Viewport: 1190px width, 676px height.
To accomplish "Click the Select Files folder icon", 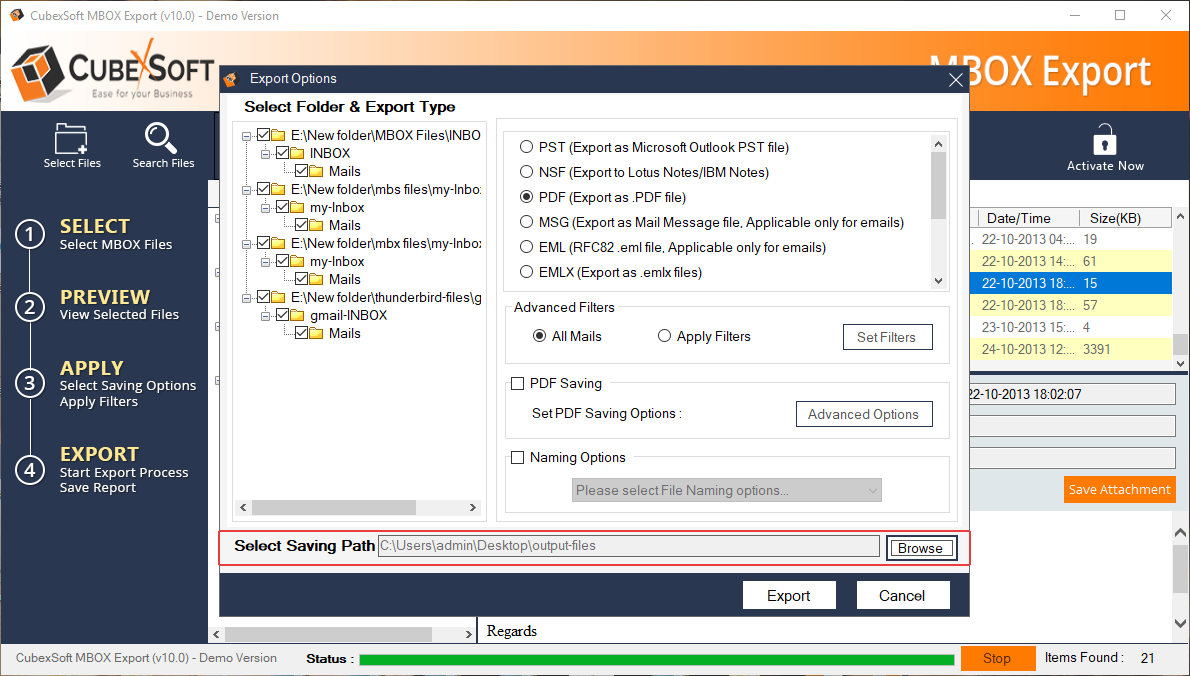I will [x=72, y=137].
